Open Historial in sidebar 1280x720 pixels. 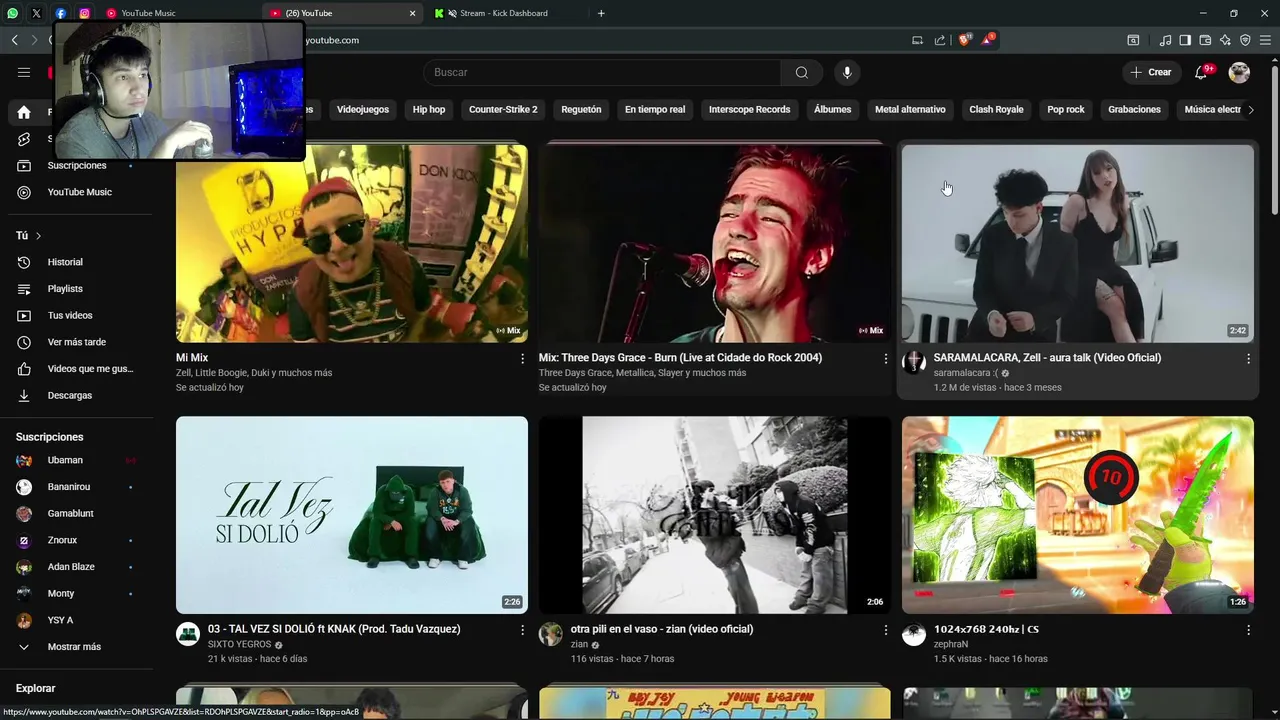tap(78, 262)
